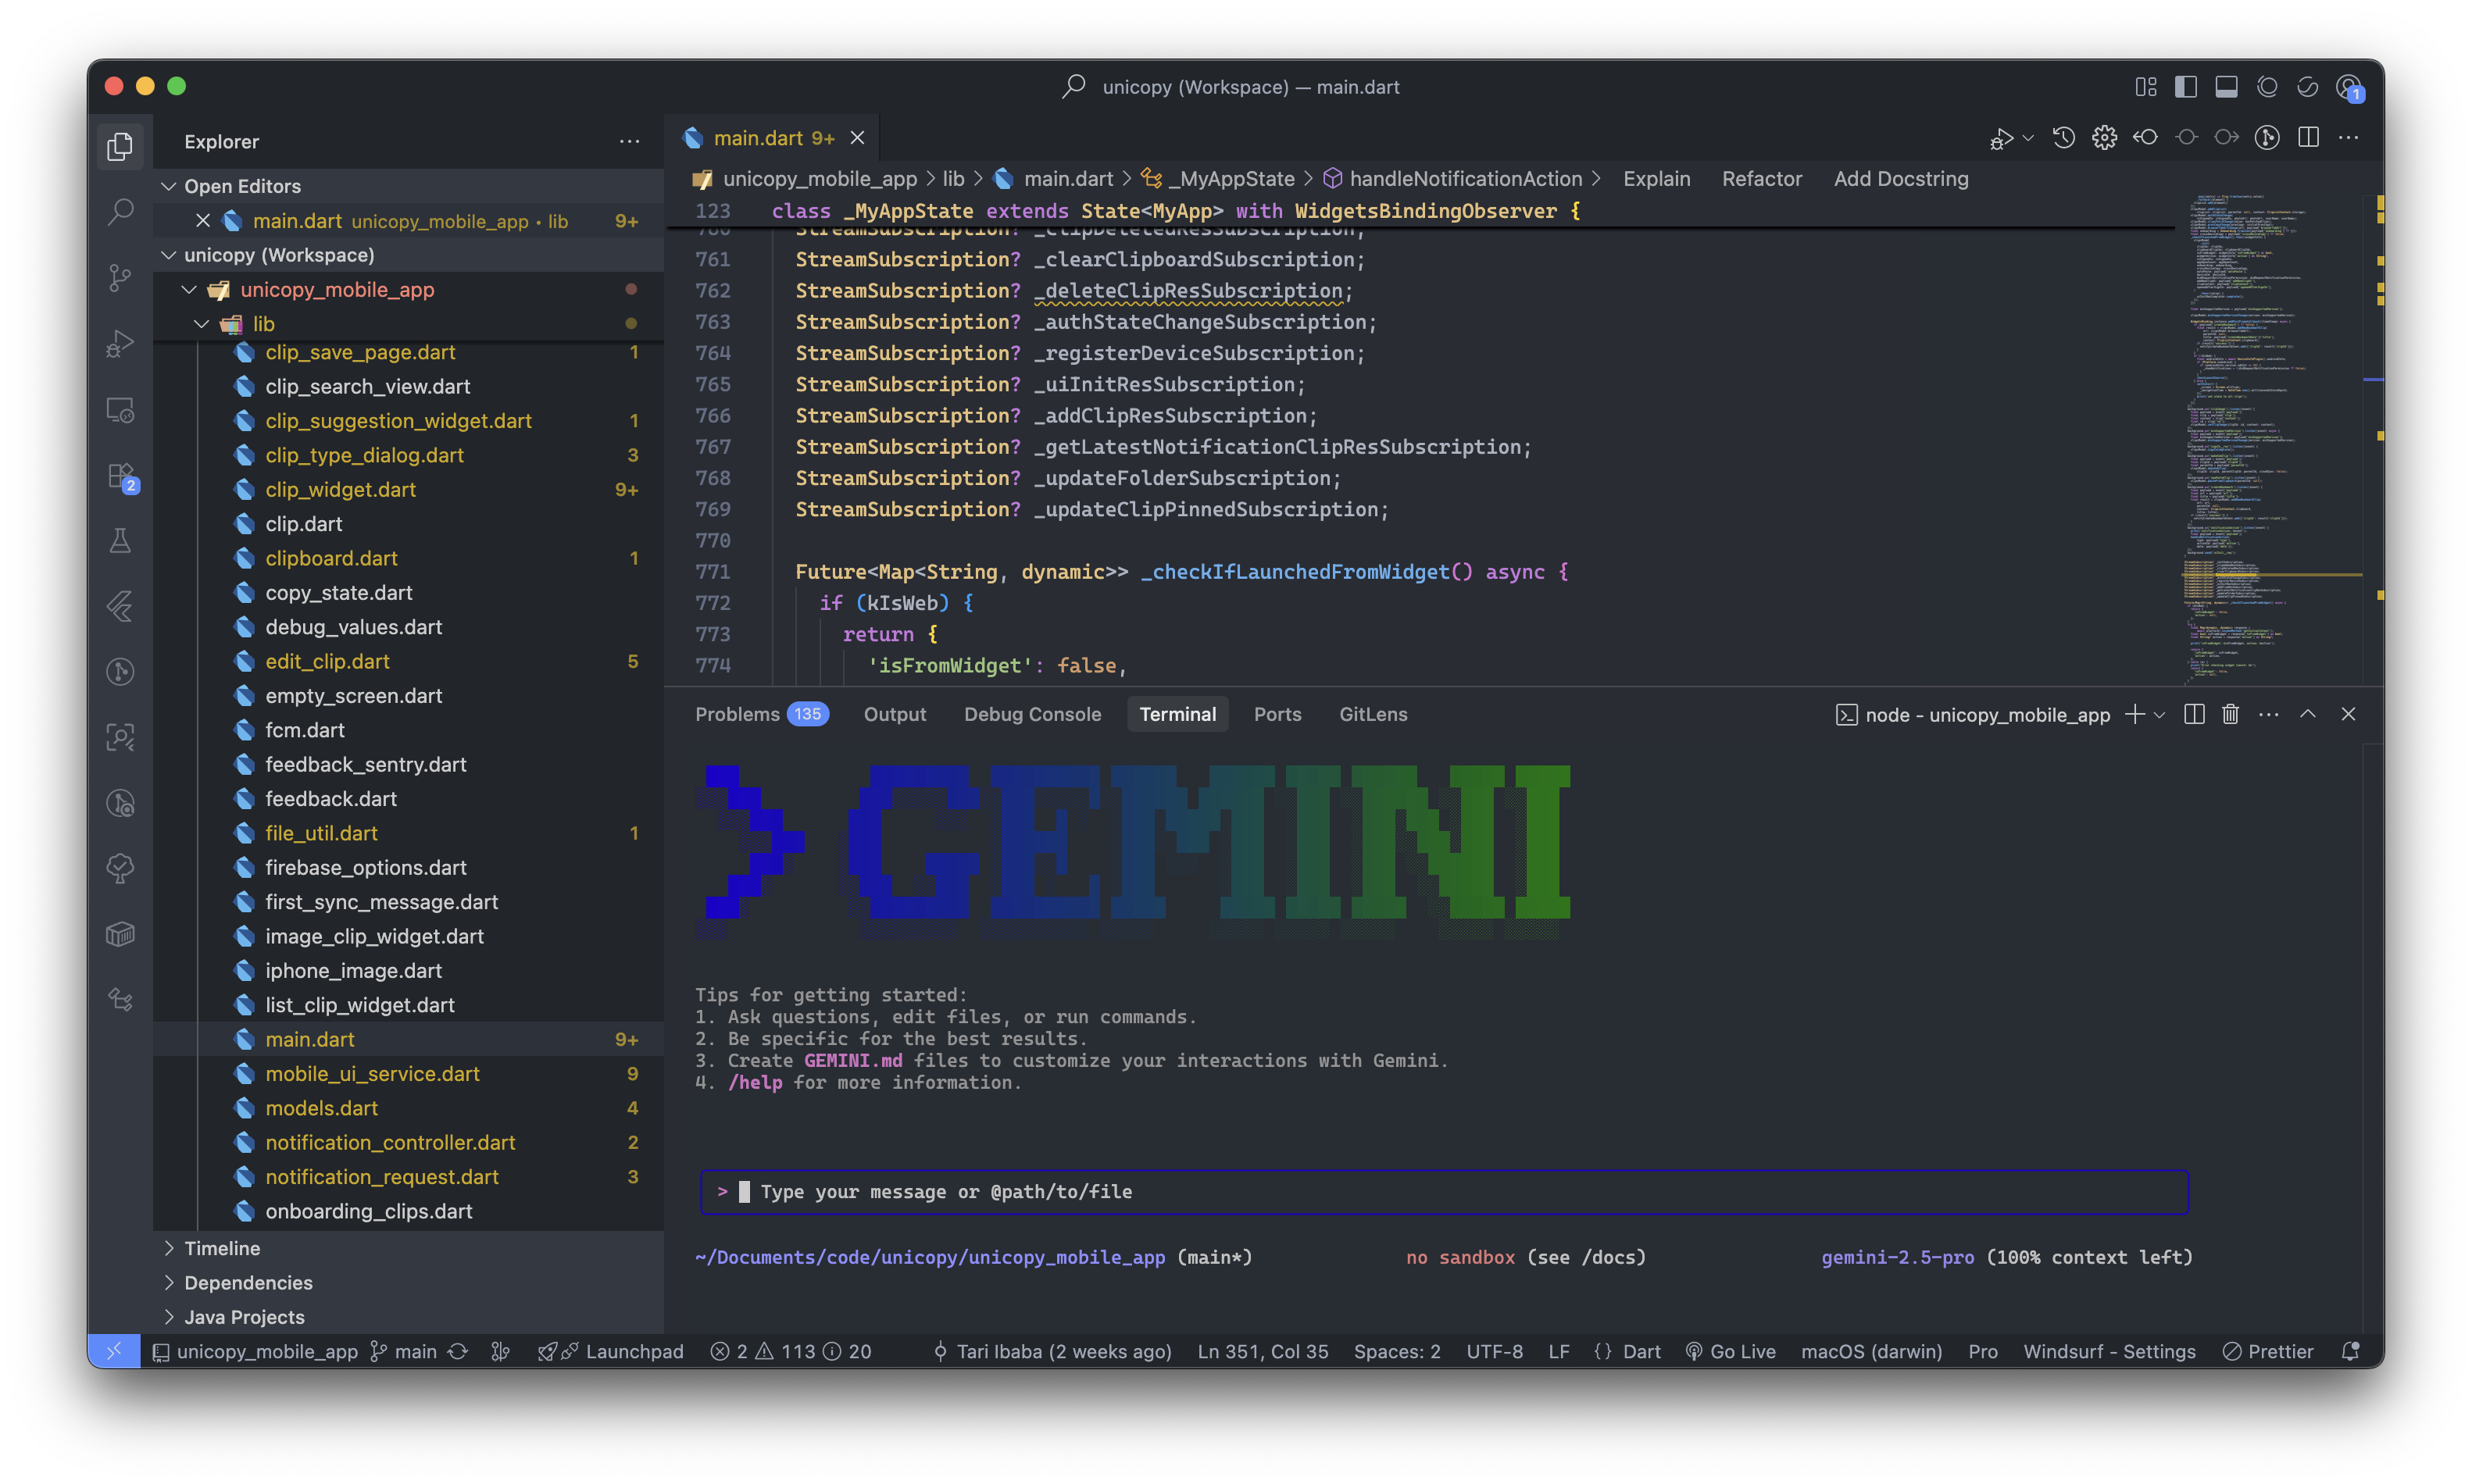The image size is (2472, 1484).
Task: Toggle the primary side bar visibility
Action: coord(2185,87)
